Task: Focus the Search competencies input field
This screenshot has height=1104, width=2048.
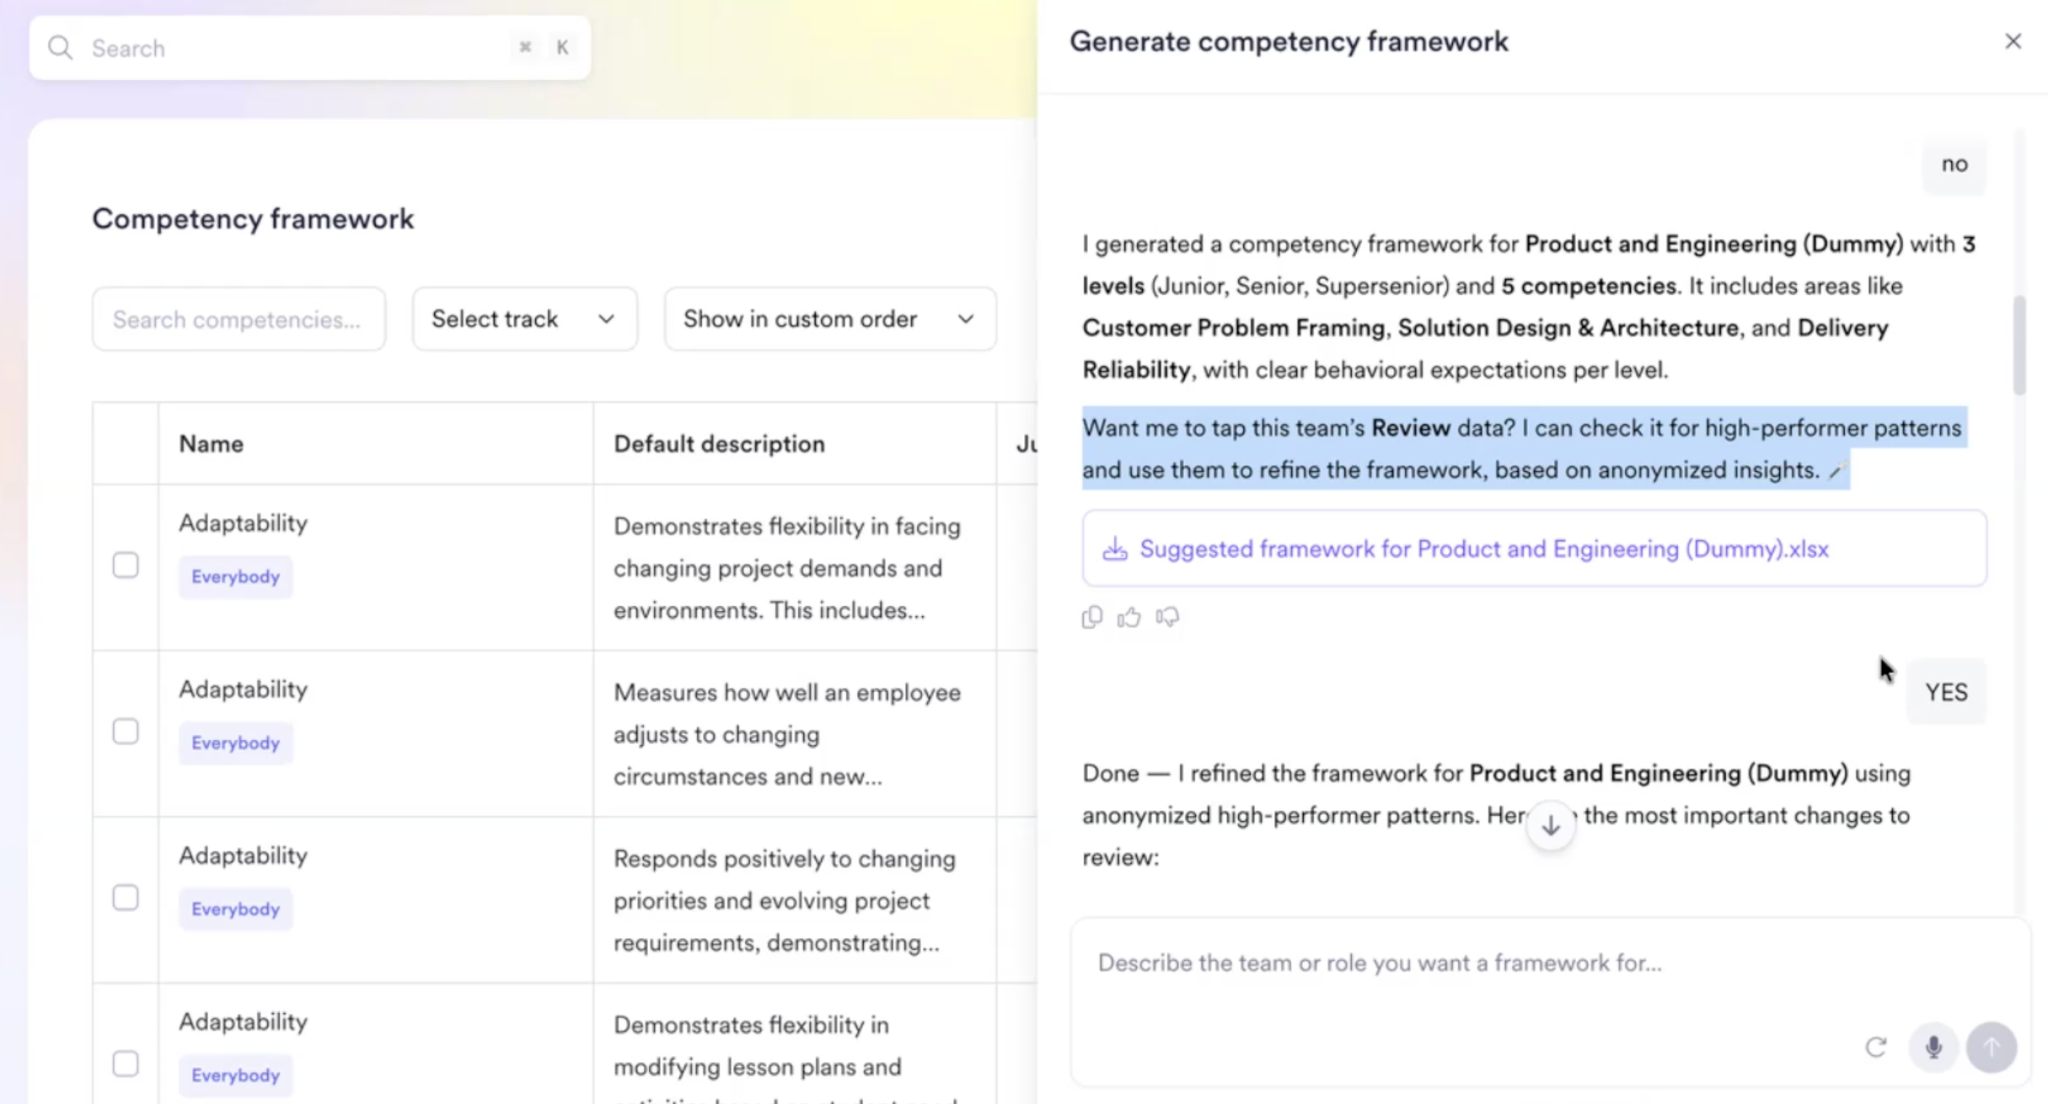Action: (239, 319)
